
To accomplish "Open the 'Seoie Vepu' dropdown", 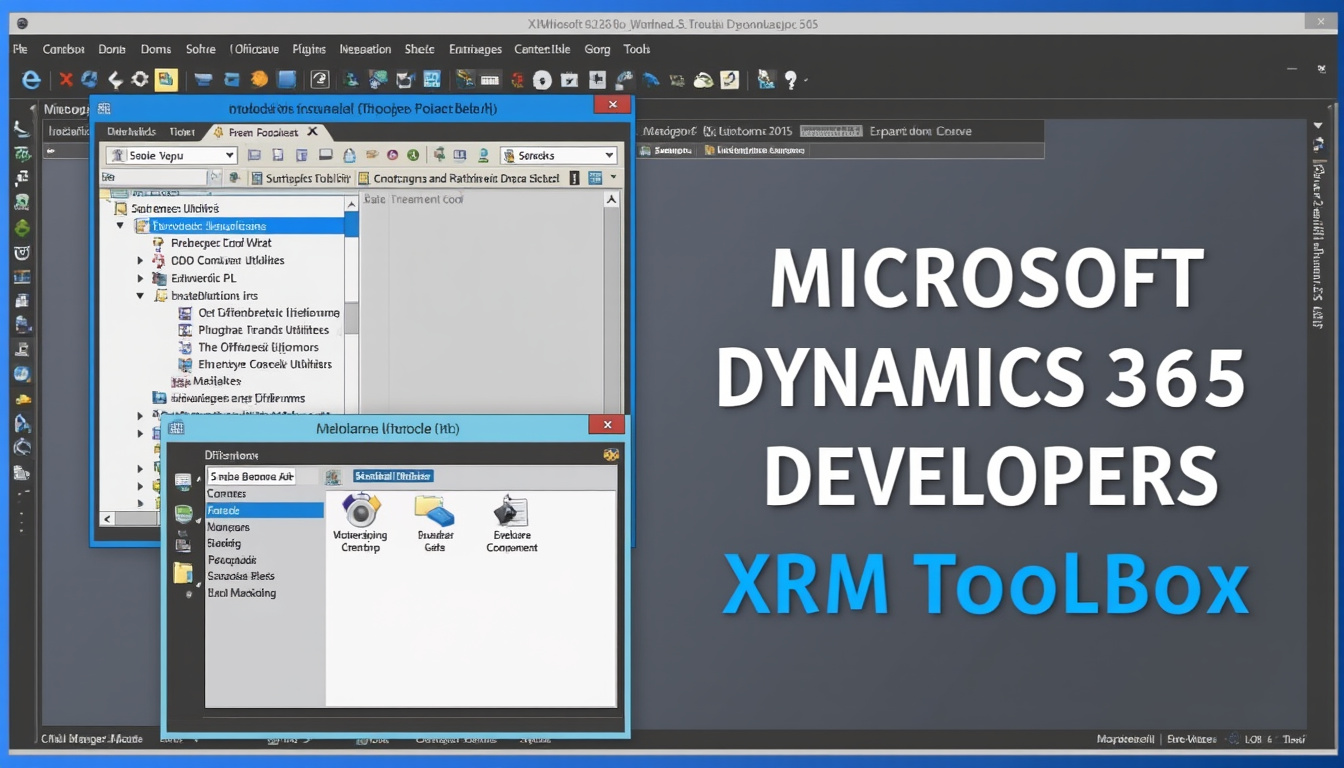I will pyautogui.click(x=172, y=155).
